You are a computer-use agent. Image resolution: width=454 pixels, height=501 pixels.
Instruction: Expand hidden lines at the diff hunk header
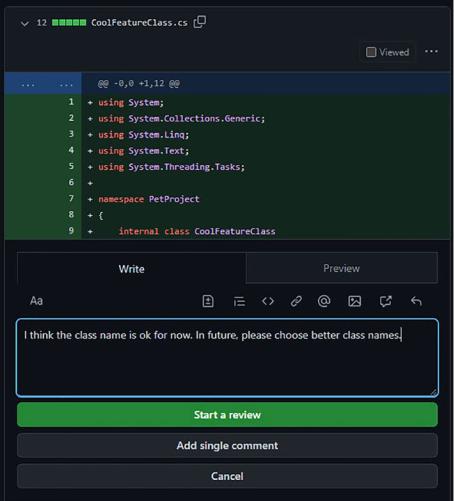(43, 83)
